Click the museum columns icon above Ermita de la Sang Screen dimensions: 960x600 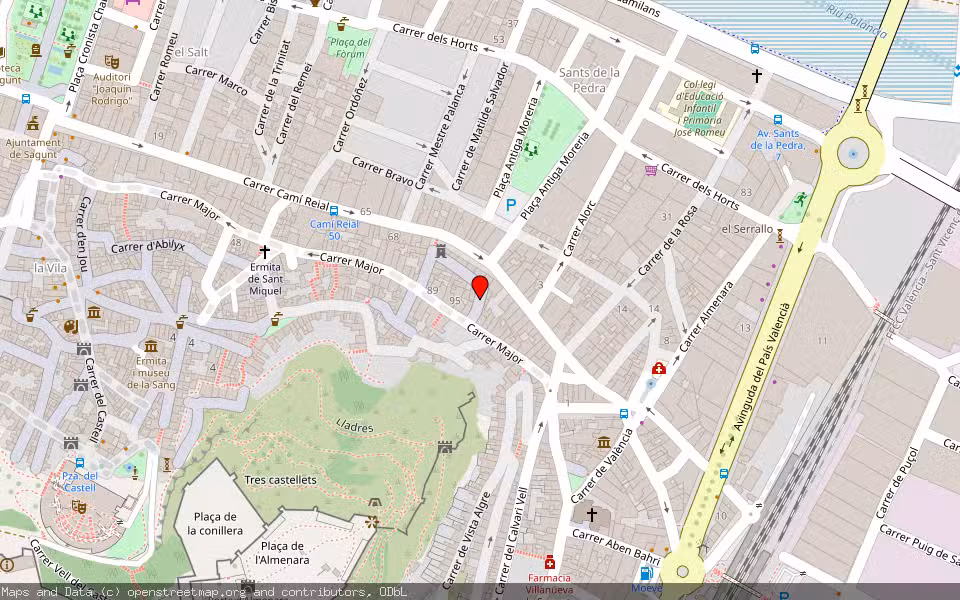(x=95, y=313)
